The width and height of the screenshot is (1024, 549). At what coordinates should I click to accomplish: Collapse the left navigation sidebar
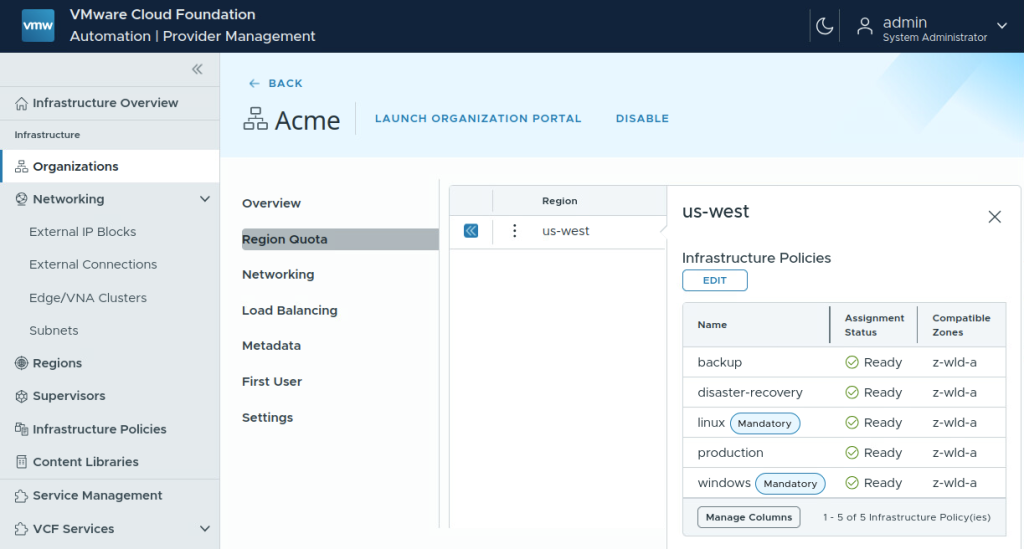coord(197,69)
